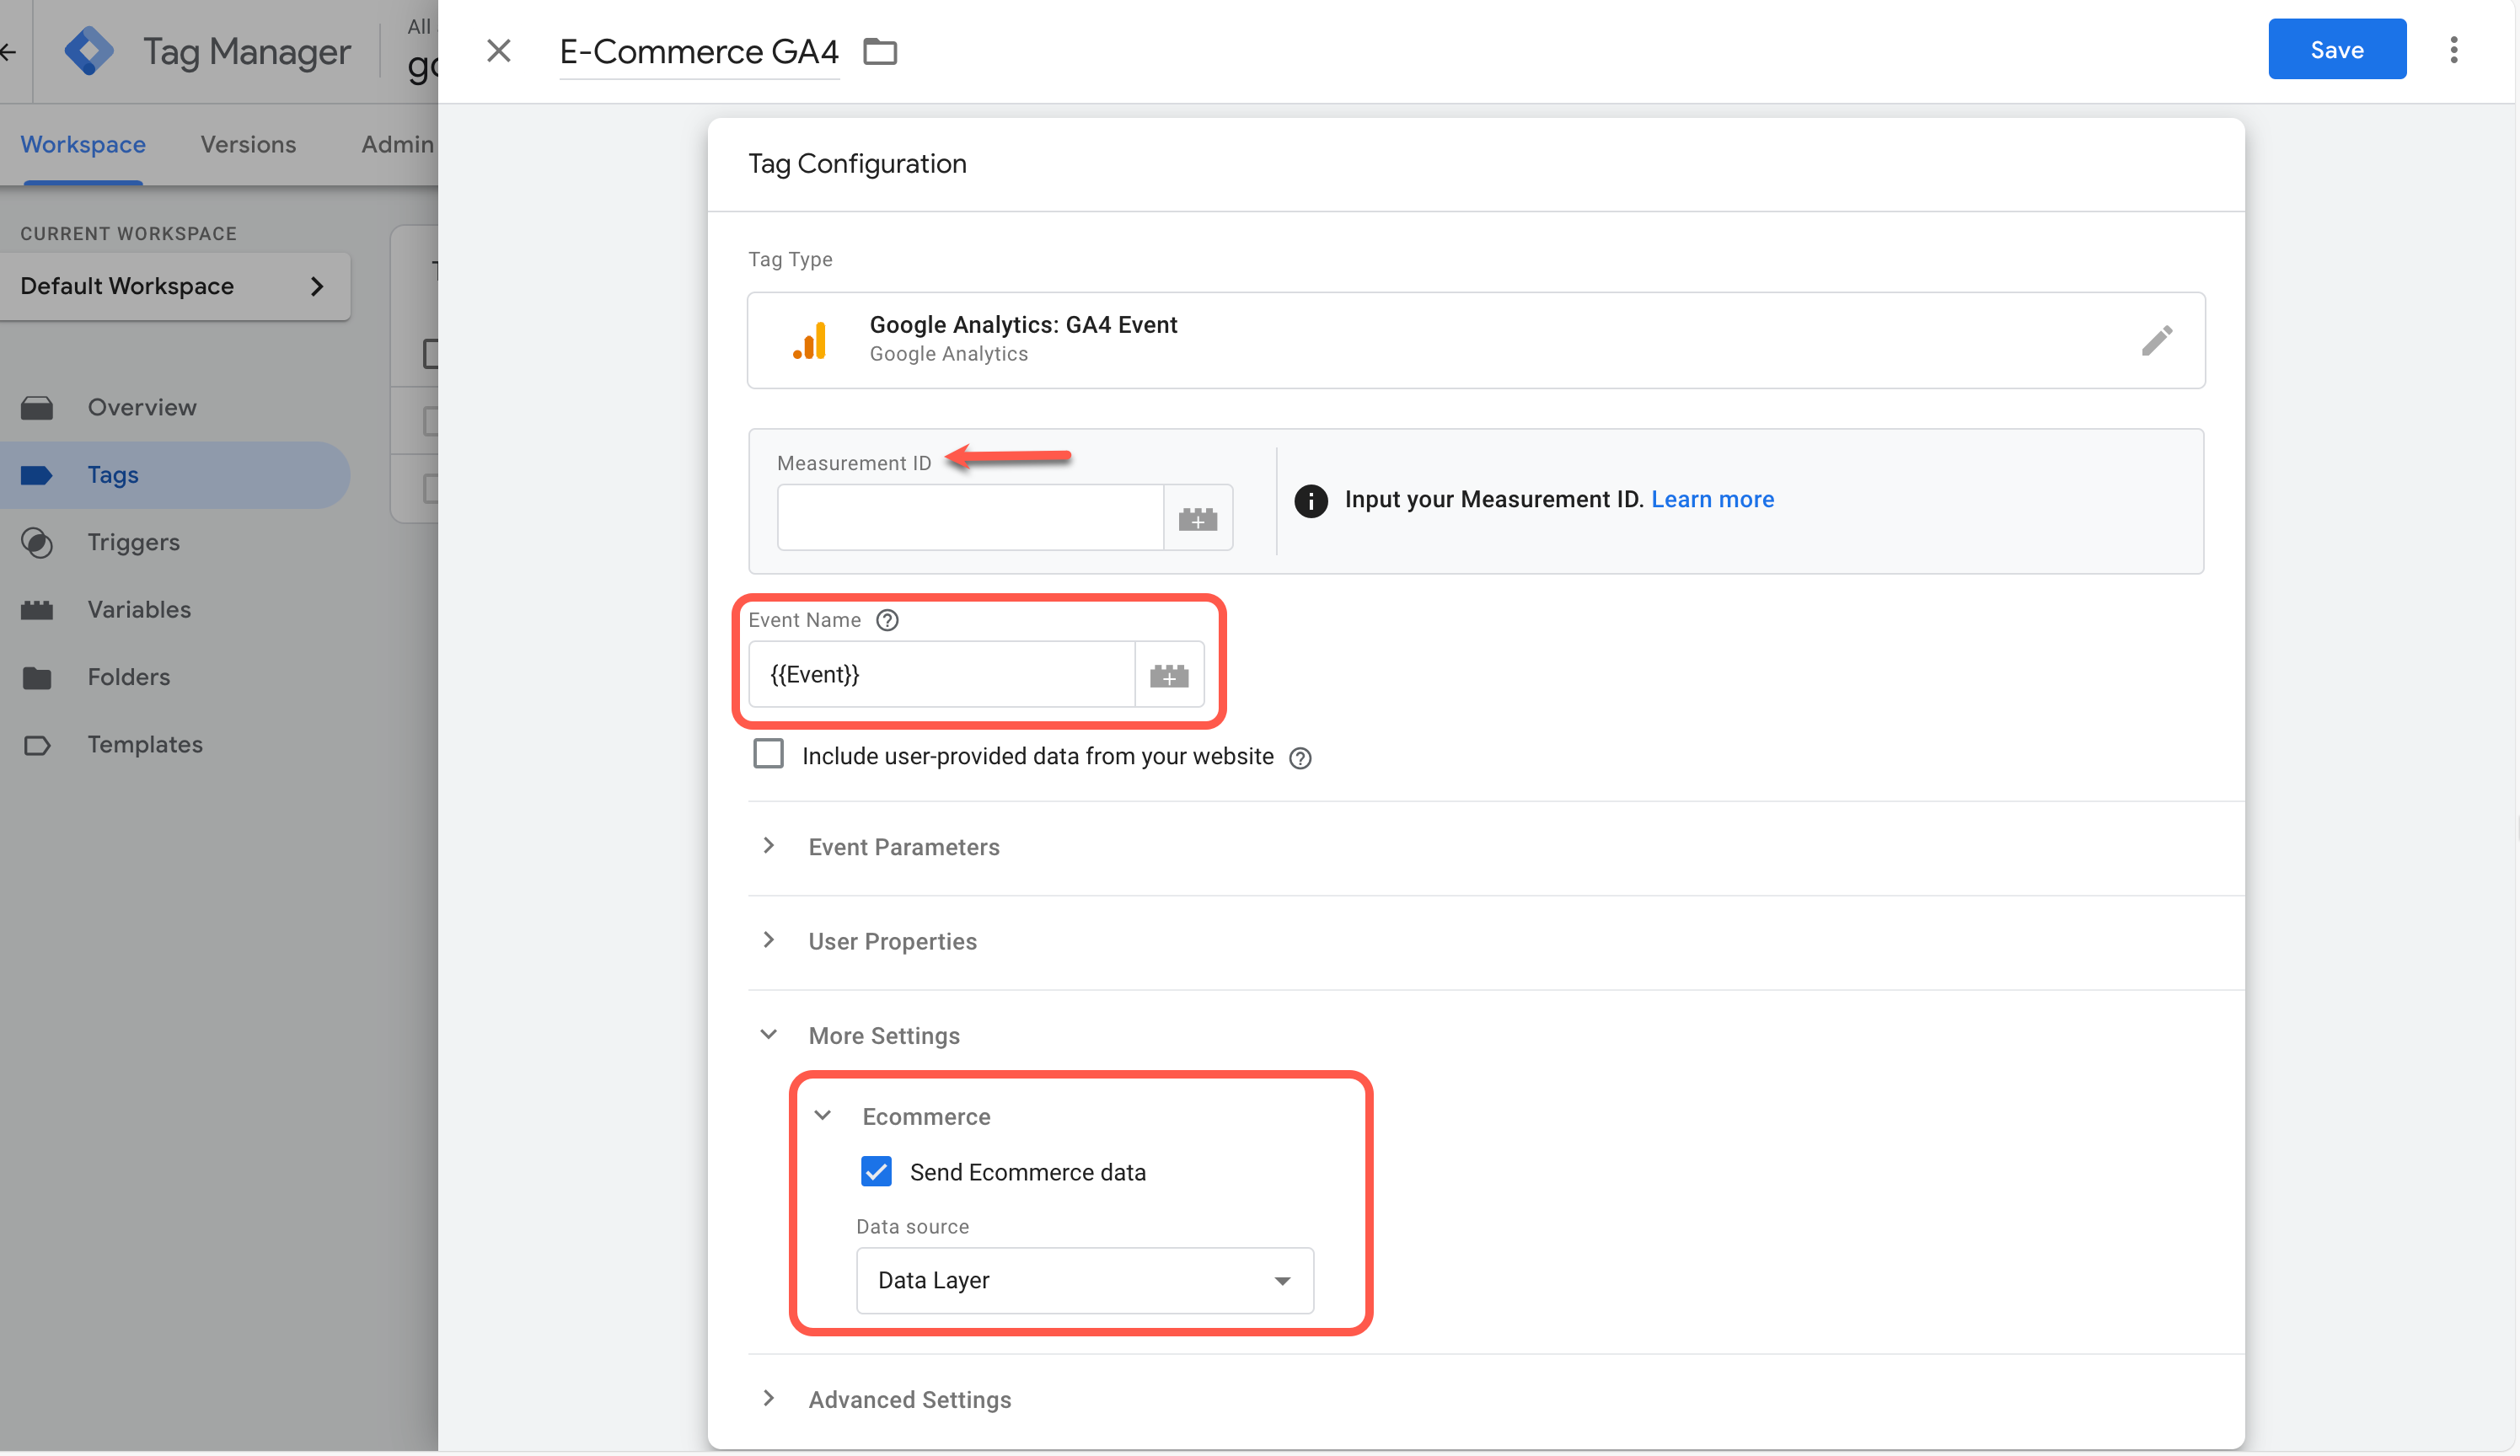This screenshot has height=1456, width=2520.
Task: Open the three-dot more actions menu
Action: coord(2454,50)
